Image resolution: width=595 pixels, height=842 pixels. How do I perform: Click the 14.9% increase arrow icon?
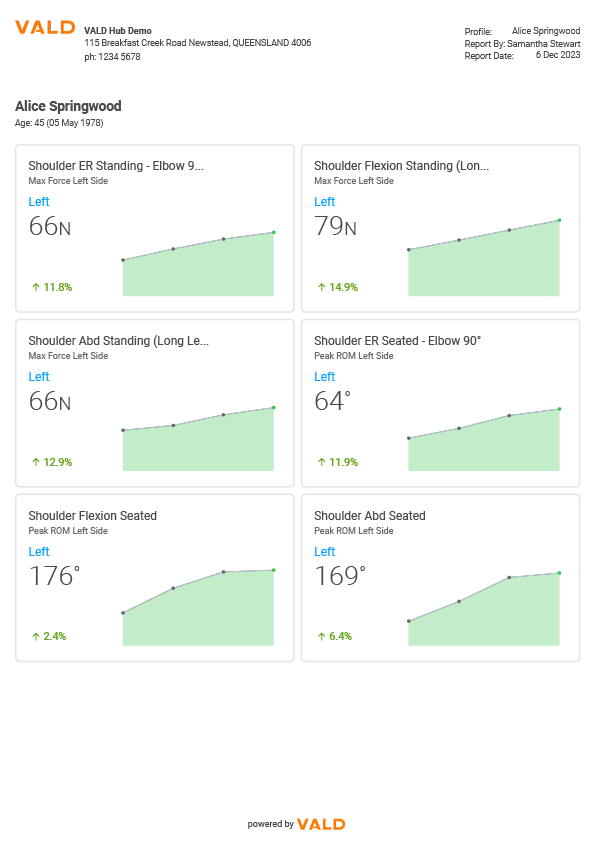322,287
